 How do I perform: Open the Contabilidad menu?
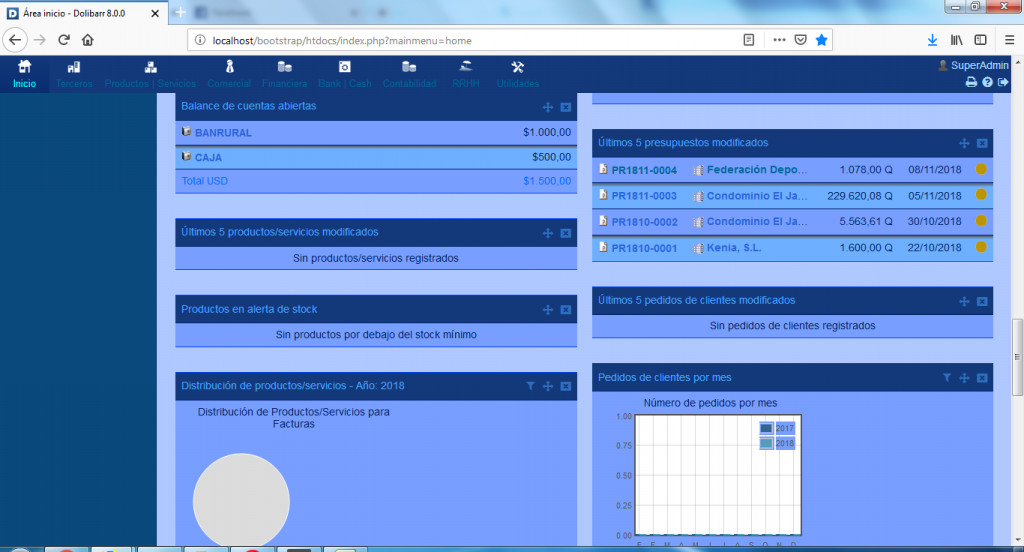(x=409, y=74)
